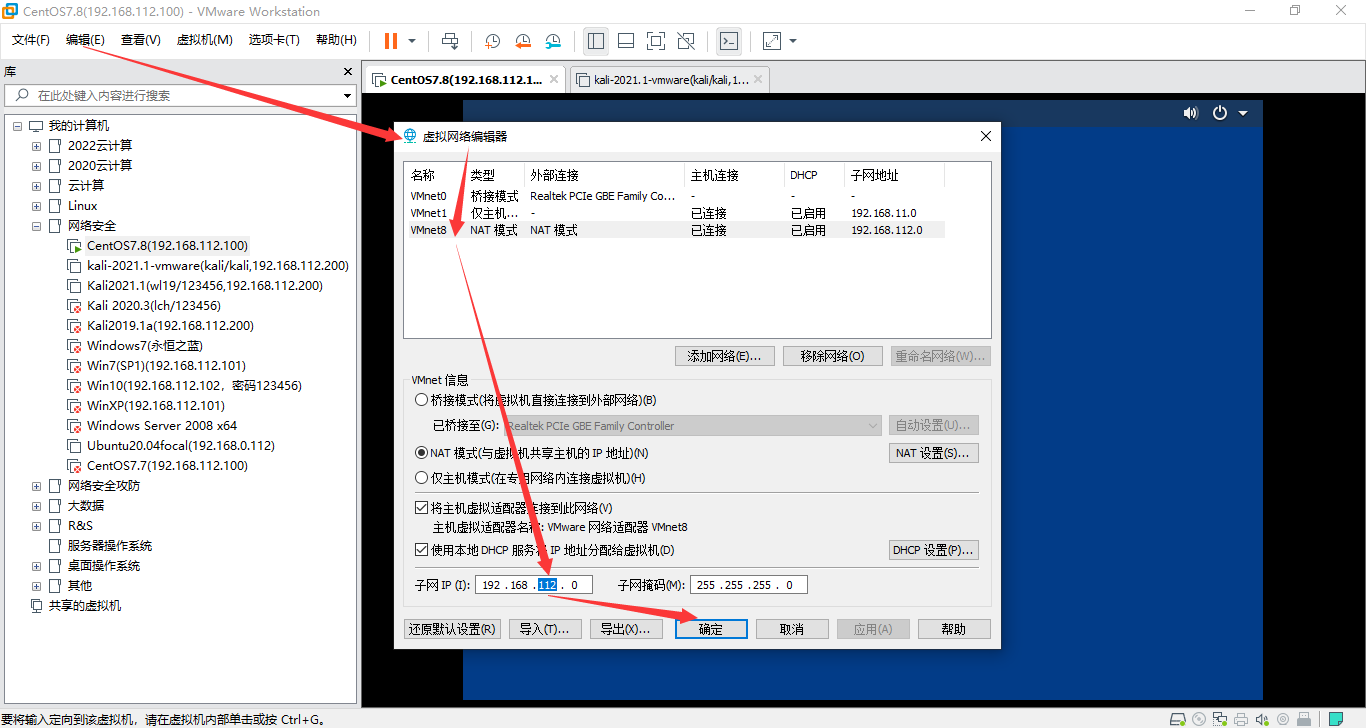Open the snapshot manager wrench-clock icon

[x=553, y=41]
